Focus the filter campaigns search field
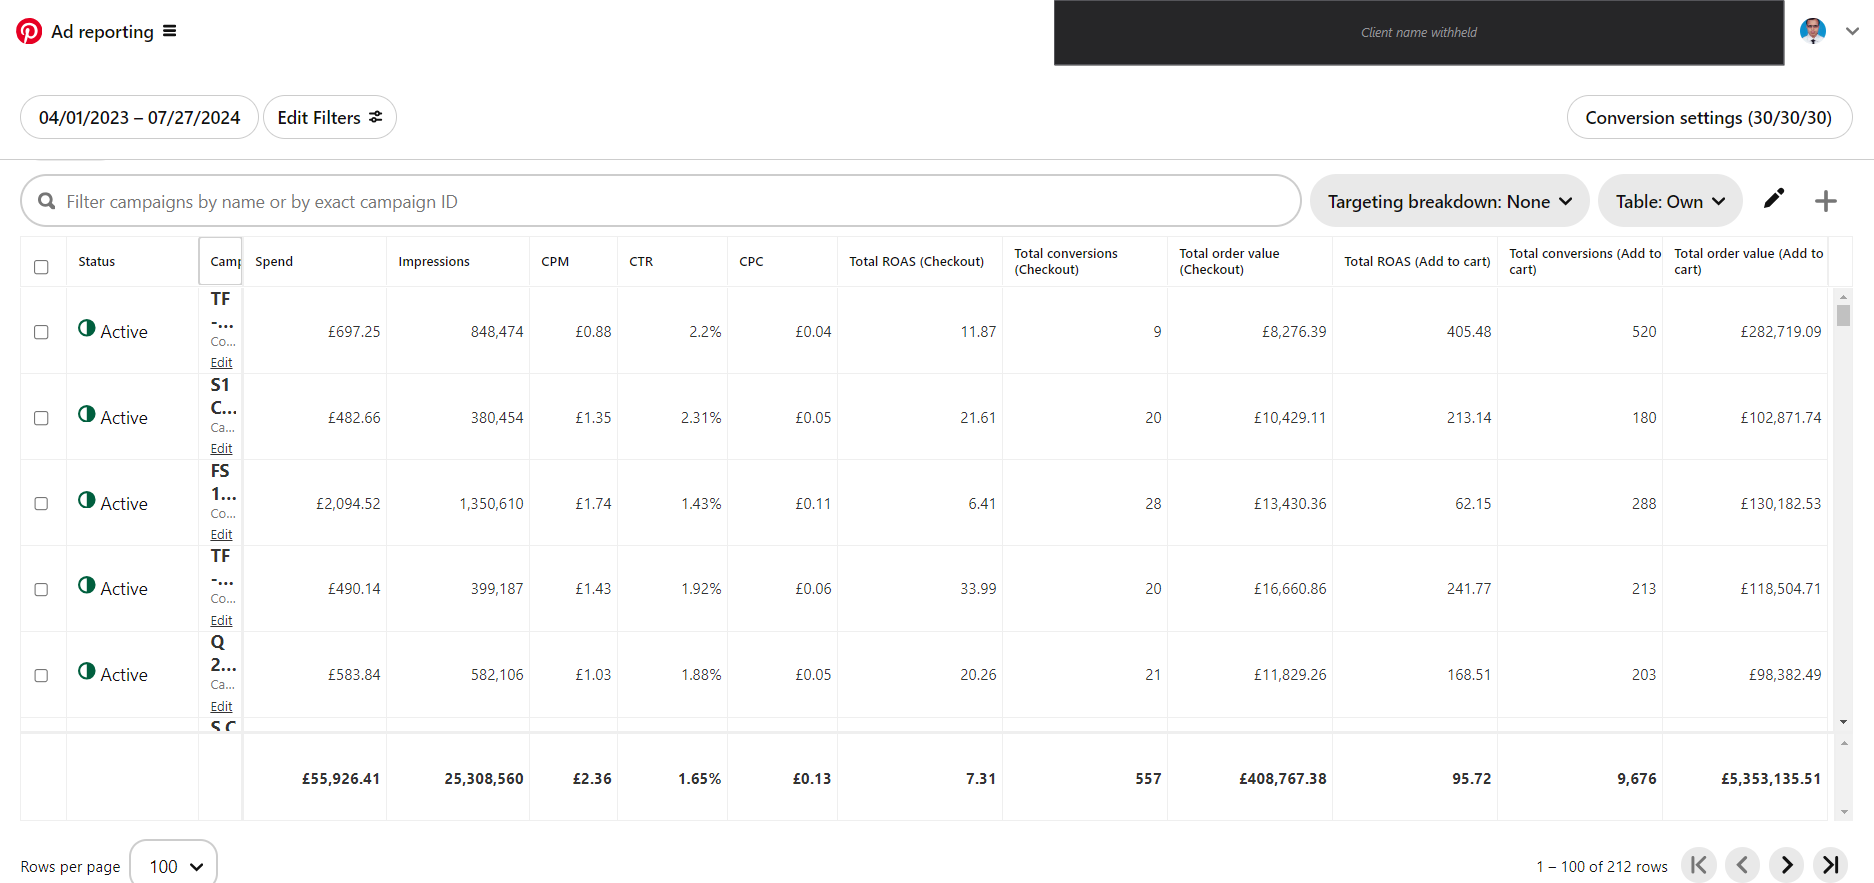The width and height of the screenshot is (1874, 883). 661,201
